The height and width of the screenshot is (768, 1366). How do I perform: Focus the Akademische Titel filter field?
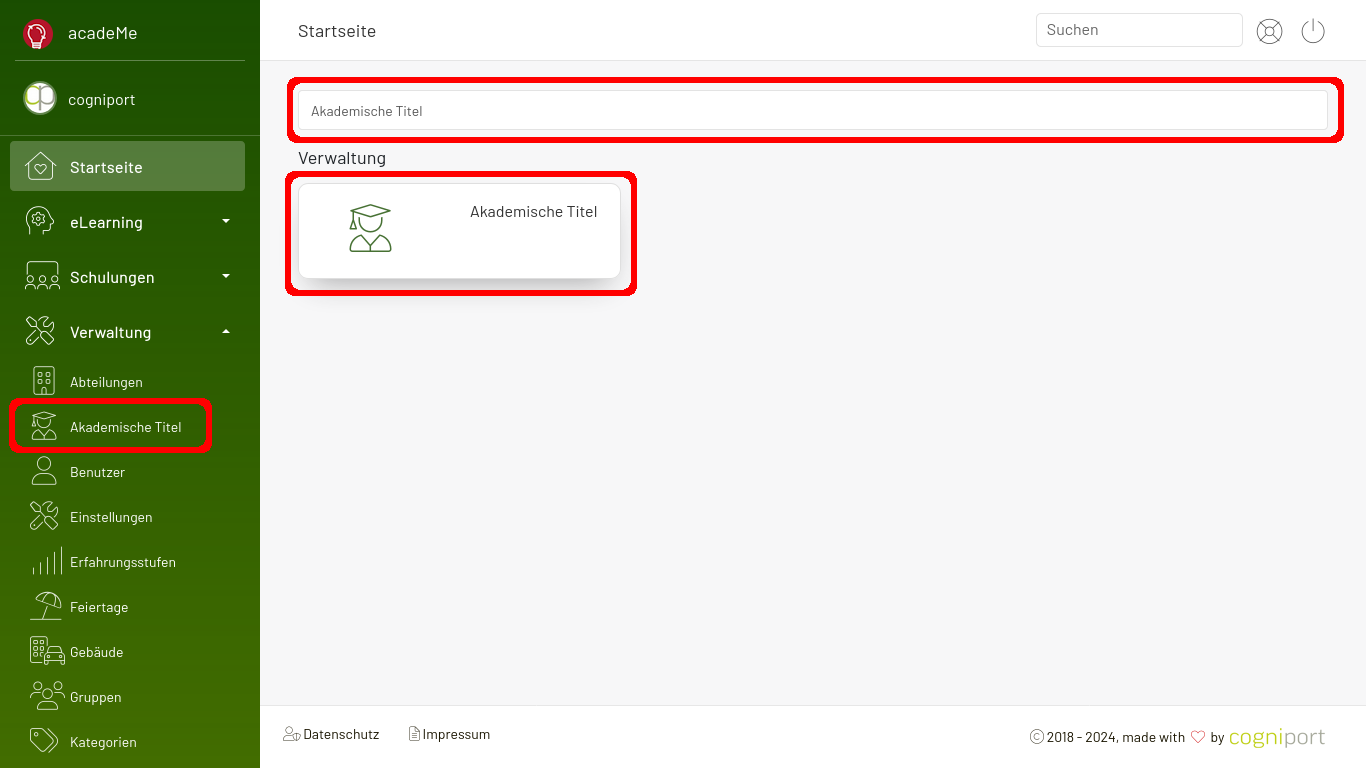(x=813, y=110)
